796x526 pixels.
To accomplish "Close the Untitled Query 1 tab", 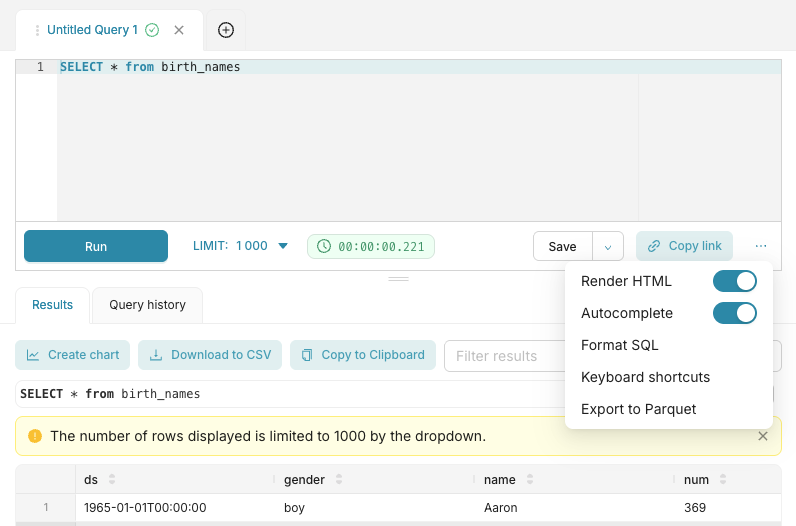I will (179, 30).
